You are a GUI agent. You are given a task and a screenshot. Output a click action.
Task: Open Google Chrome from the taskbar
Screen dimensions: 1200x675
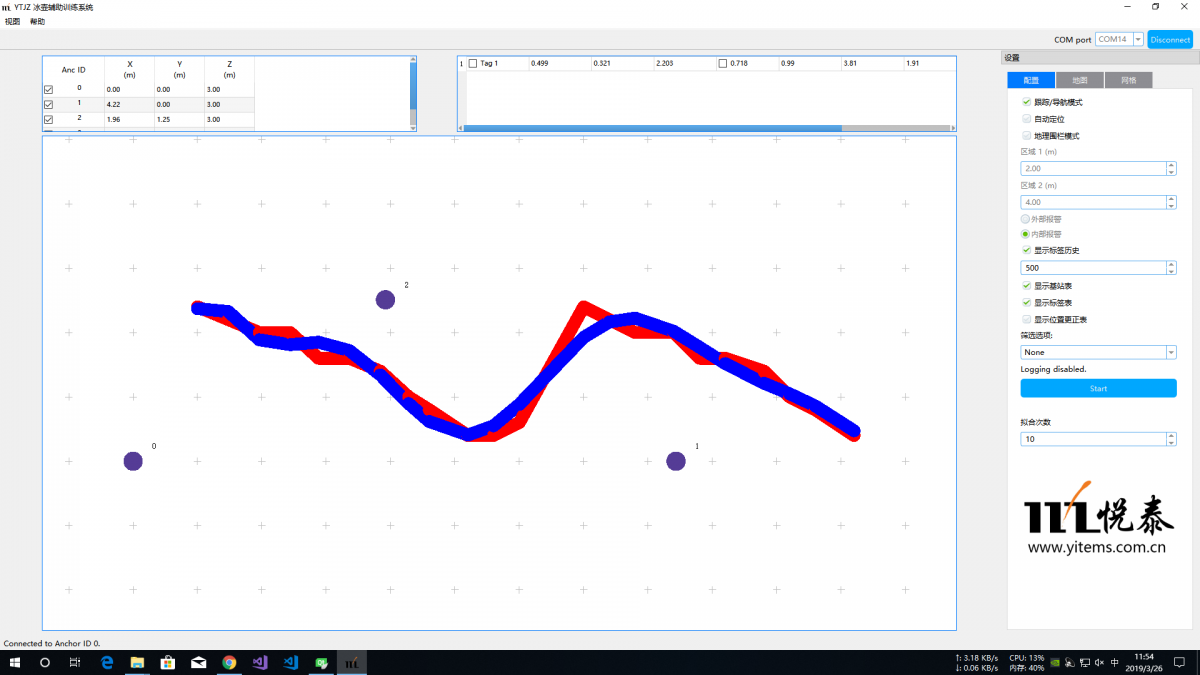(x=229, y=663)
